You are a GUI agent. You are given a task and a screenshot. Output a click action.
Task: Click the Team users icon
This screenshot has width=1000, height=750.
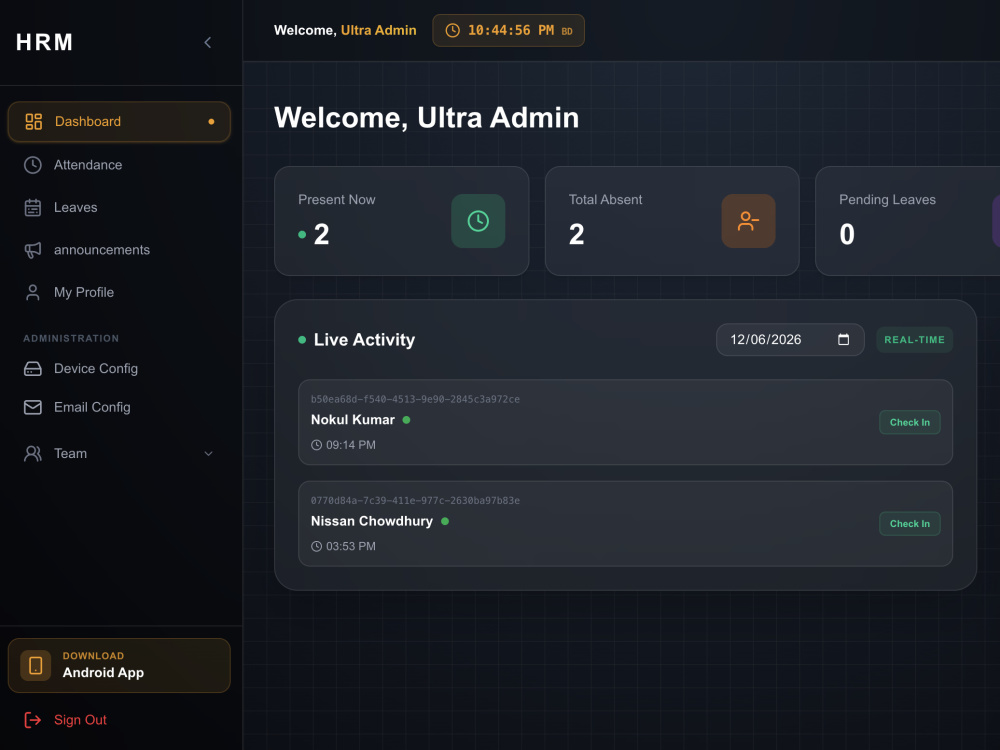[33, 453]
